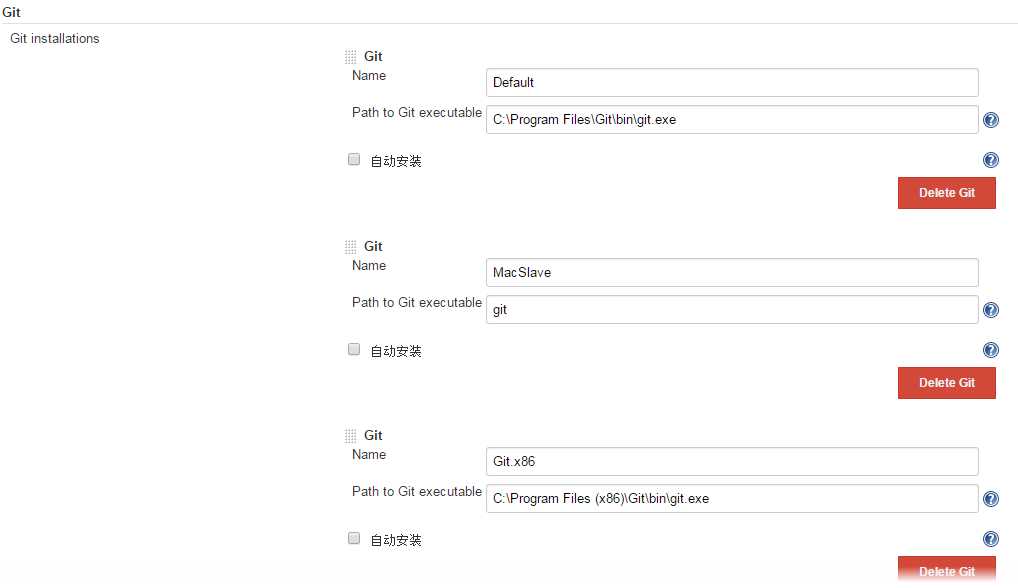Tick the 自动安装 checkbox under MacSlave

354,349
